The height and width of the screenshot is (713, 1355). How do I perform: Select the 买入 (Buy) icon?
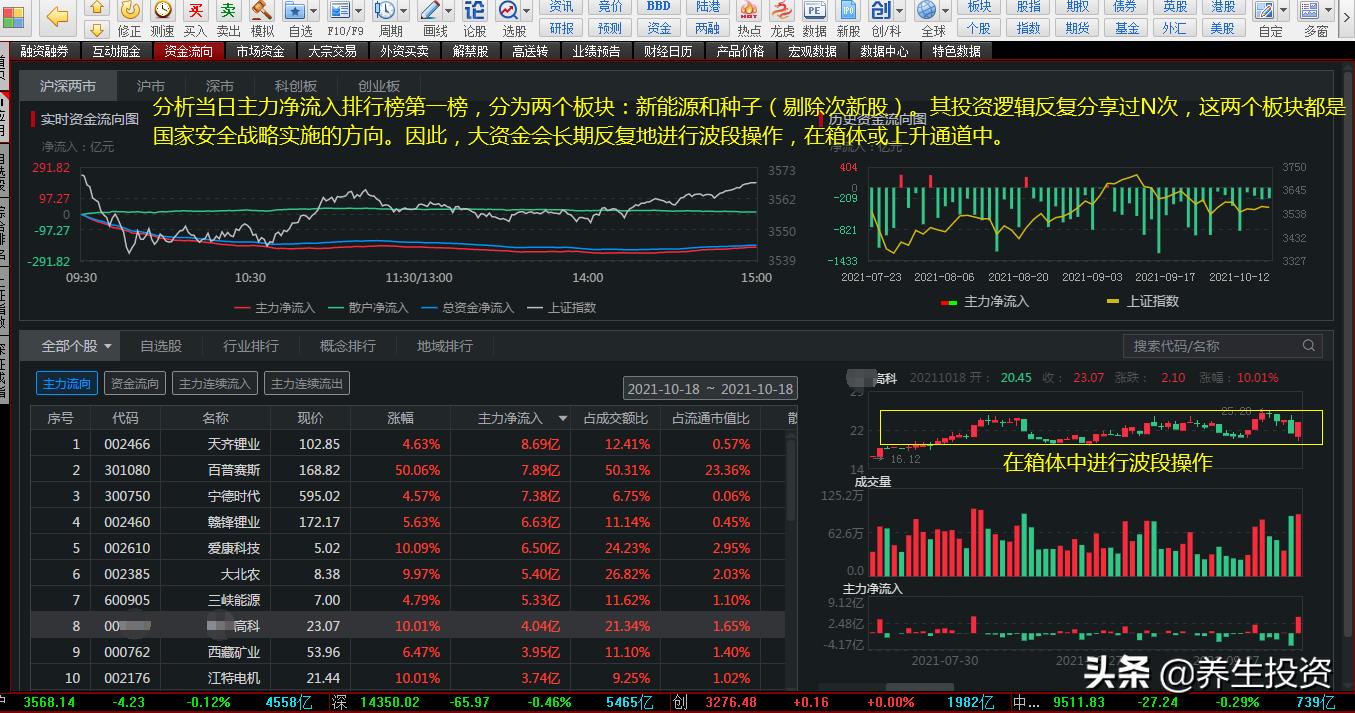point(198,13)
